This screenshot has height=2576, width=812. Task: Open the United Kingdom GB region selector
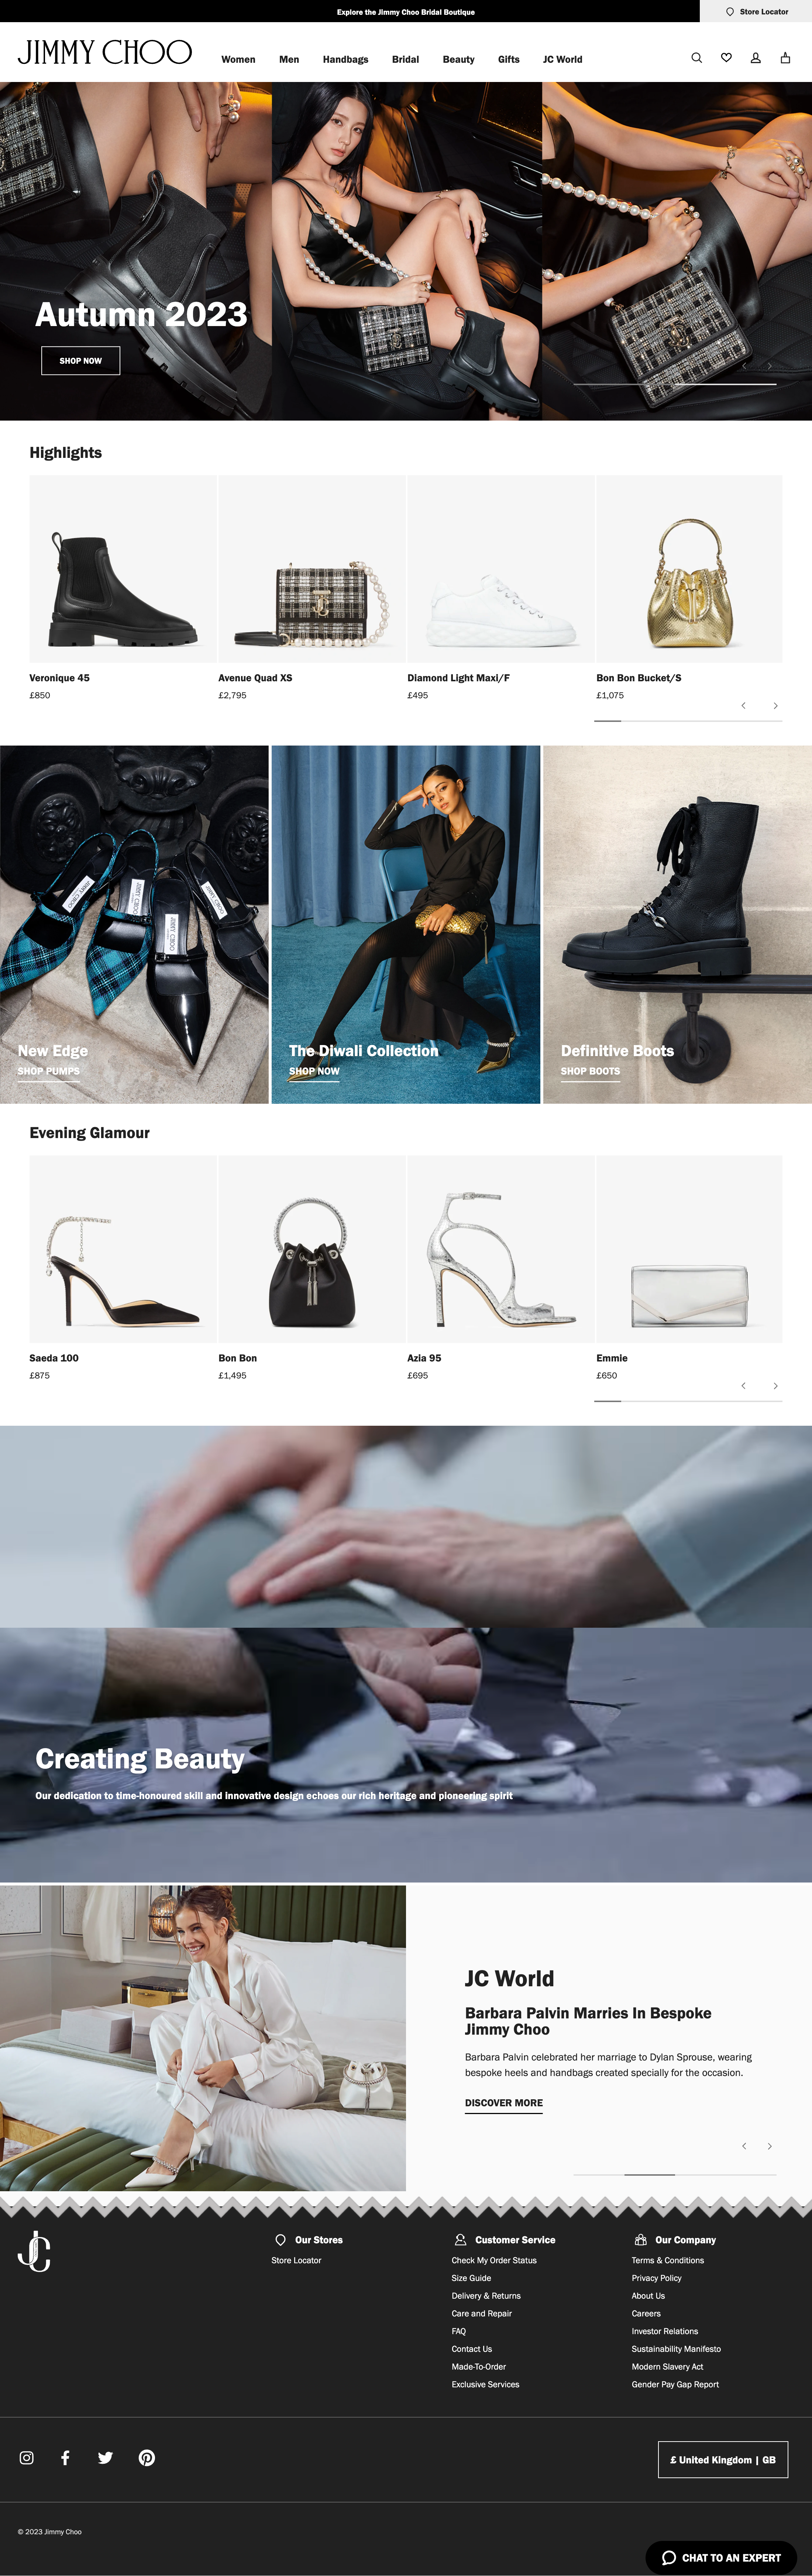723,2460
